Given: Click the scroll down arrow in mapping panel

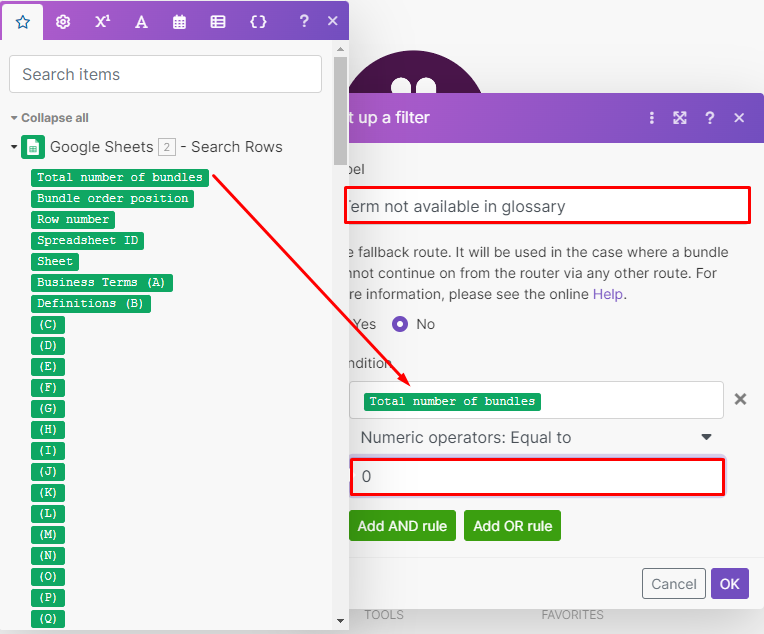Looking at the screenshot, I should [x=340, y=620].
